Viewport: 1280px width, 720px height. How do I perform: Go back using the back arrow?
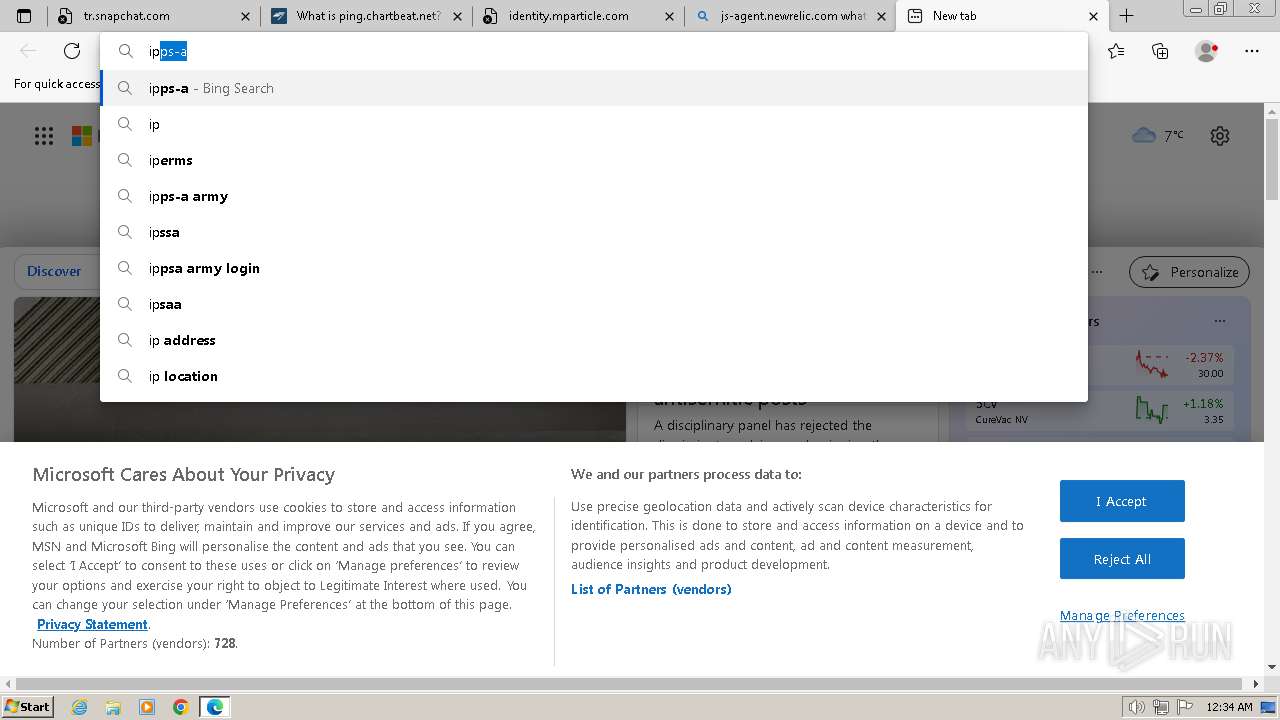(x=28, y=51)
